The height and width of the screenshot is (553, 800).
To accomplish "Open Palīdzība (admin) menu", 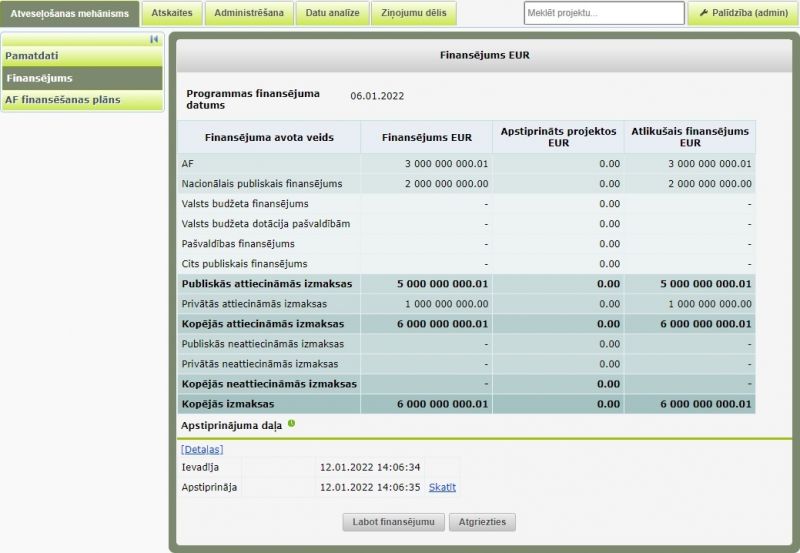I will click(x=742, y=13).
